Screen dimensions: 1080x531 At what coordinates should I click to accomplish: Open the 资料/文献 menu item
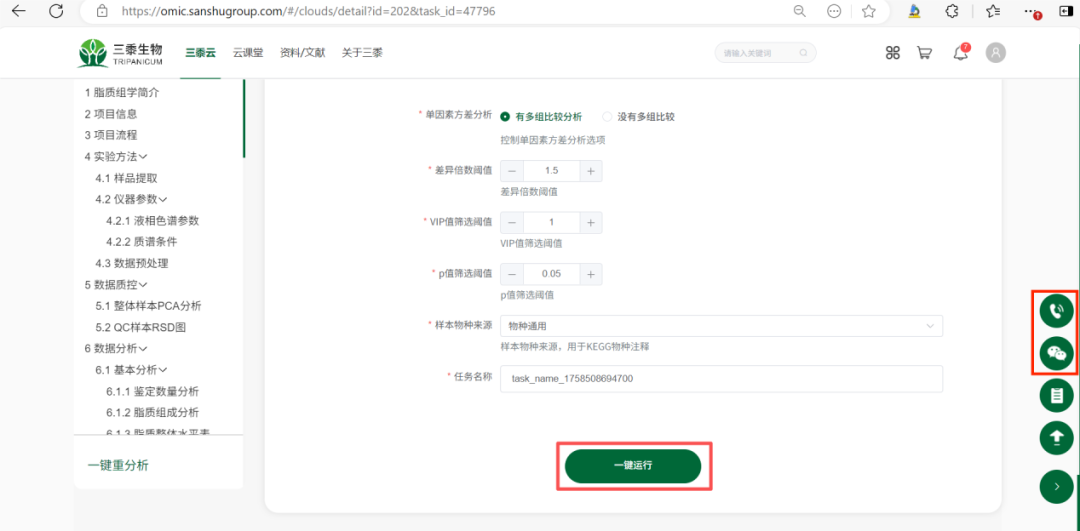[x=302, y=53]
